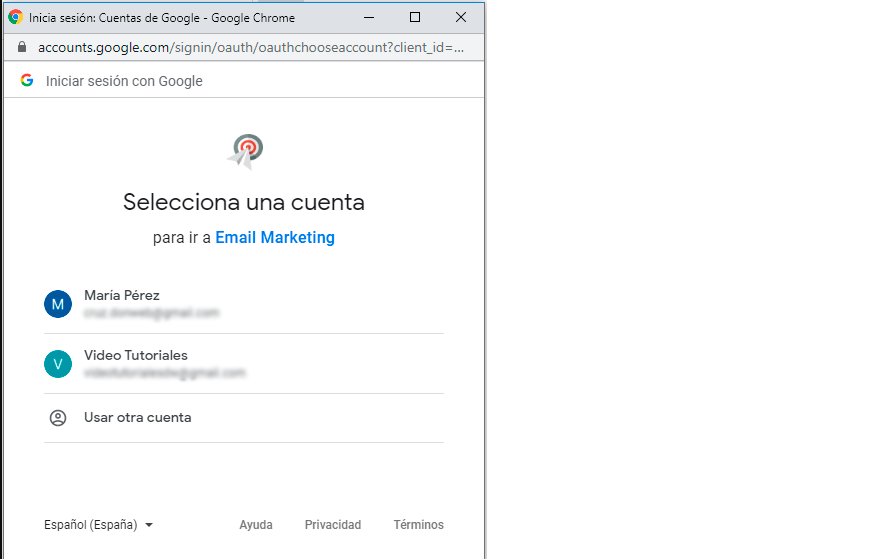The width and height of the screenshot is (892, 559).
Task: Choose the Video Tutoriales account
Action: (x=243, y=363)
